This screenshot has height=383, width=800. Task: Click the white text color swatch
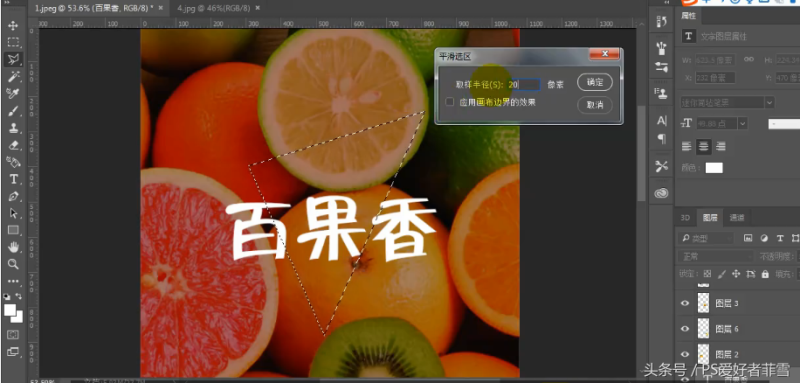coord(714,168)
